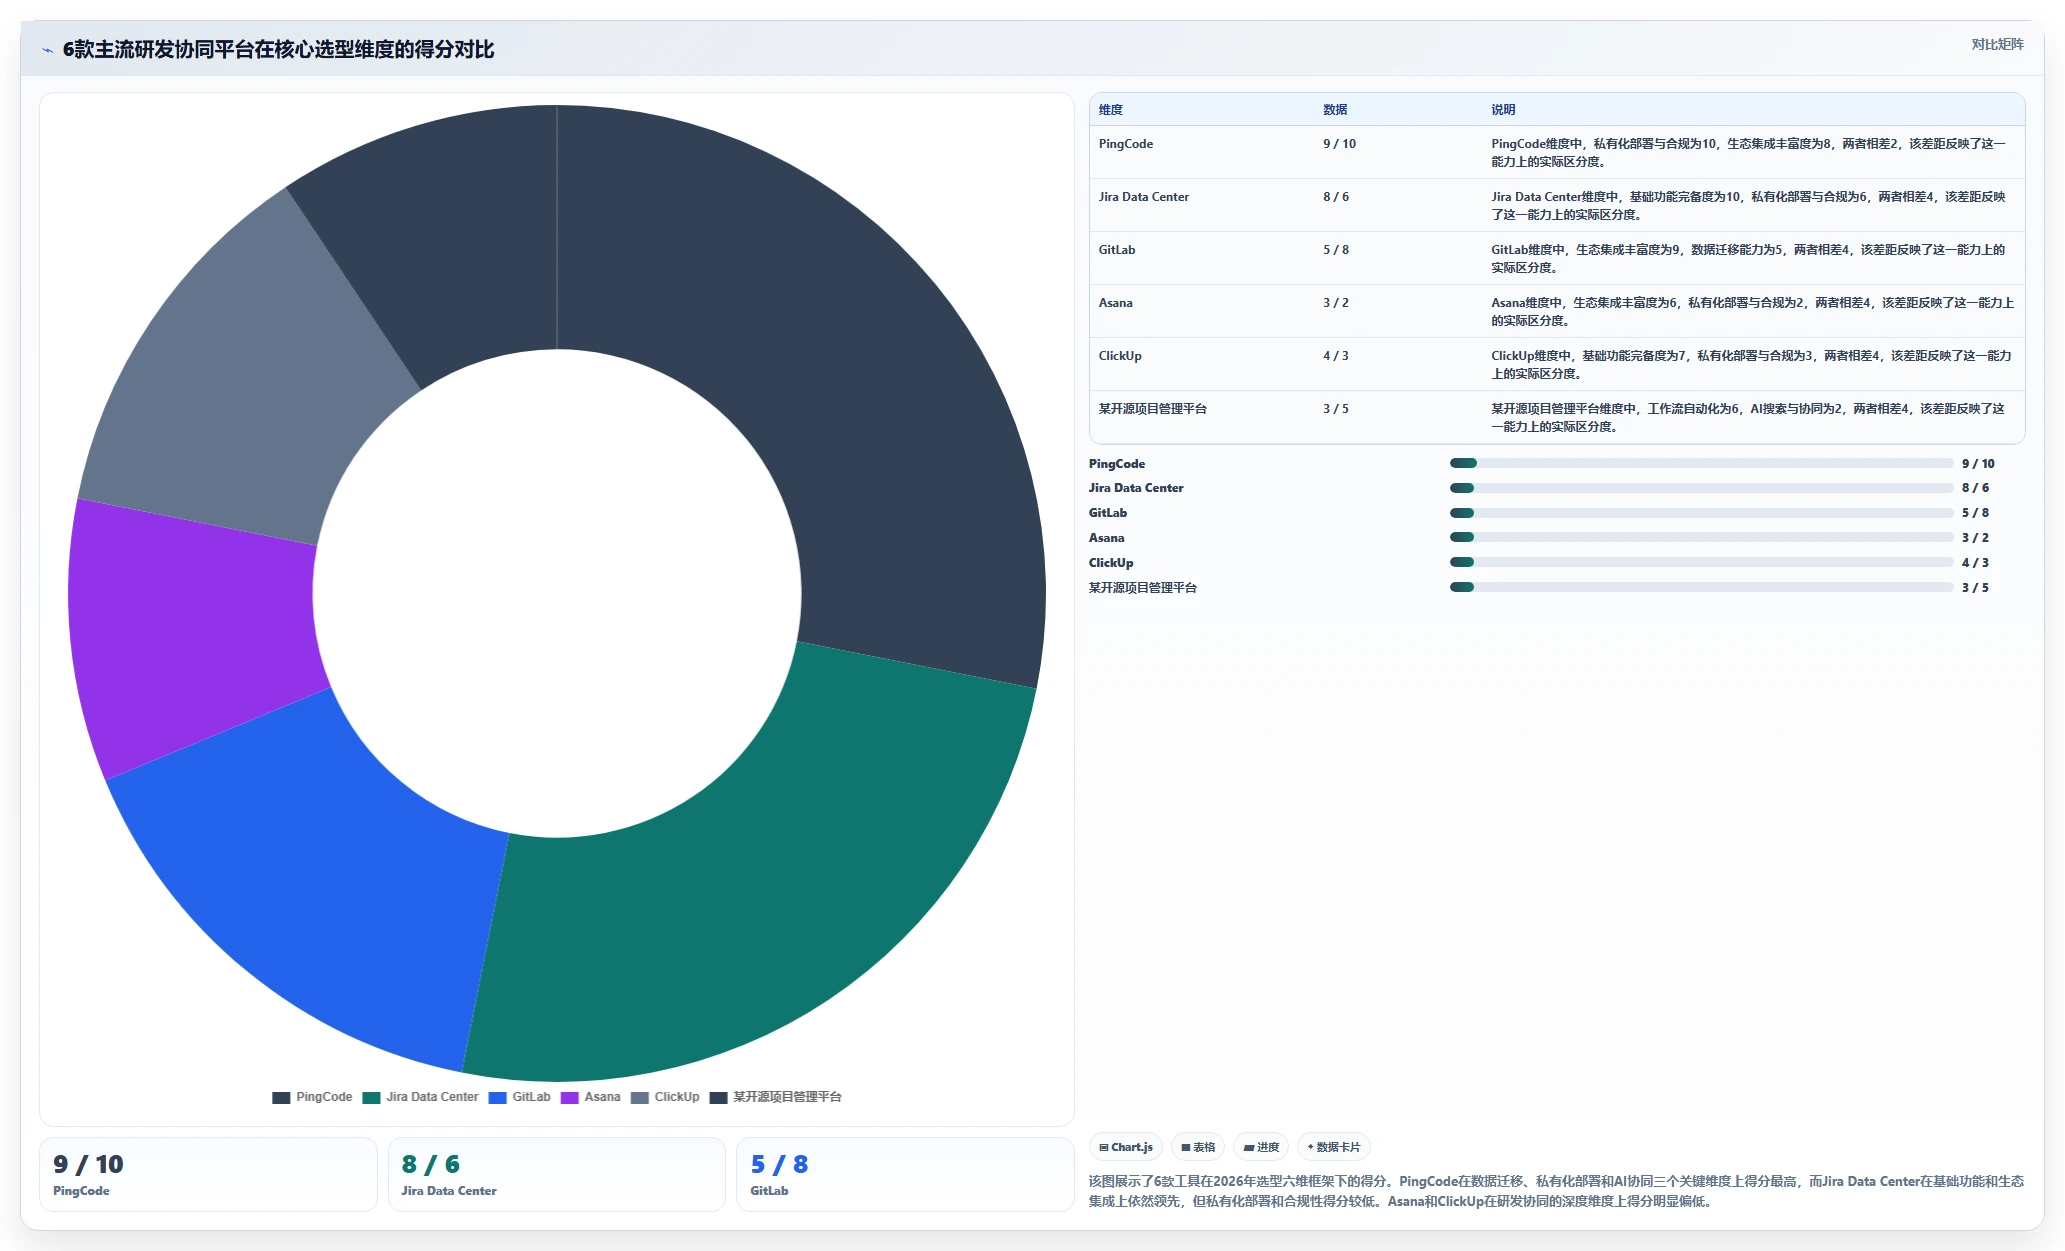
Task: Click the chart title '6款主流研发协同平台在核心选型维度的得分对比'
Action: click(279, 50)
